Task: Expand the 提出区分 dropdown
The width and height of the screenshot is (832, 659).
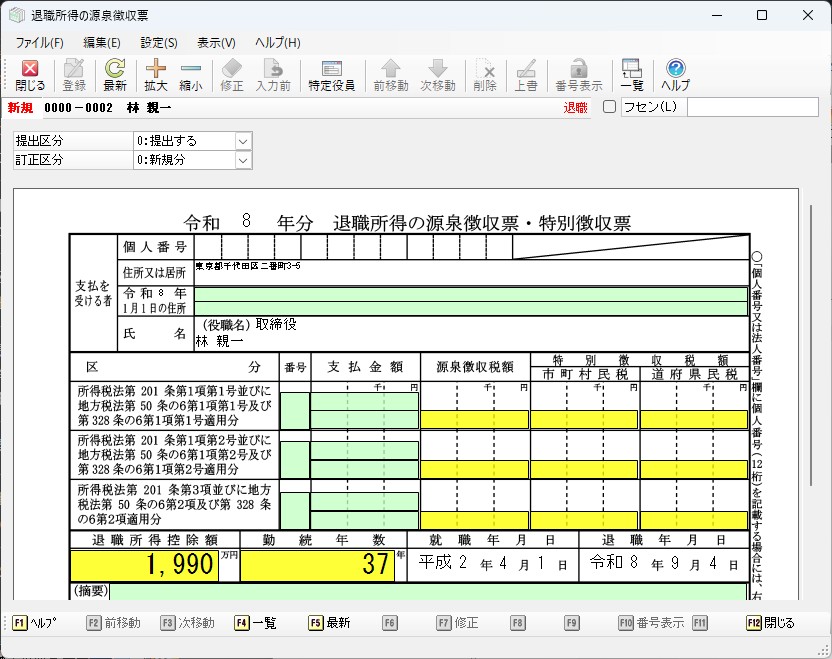Action: pyautogui.click(x=242, y=141)
